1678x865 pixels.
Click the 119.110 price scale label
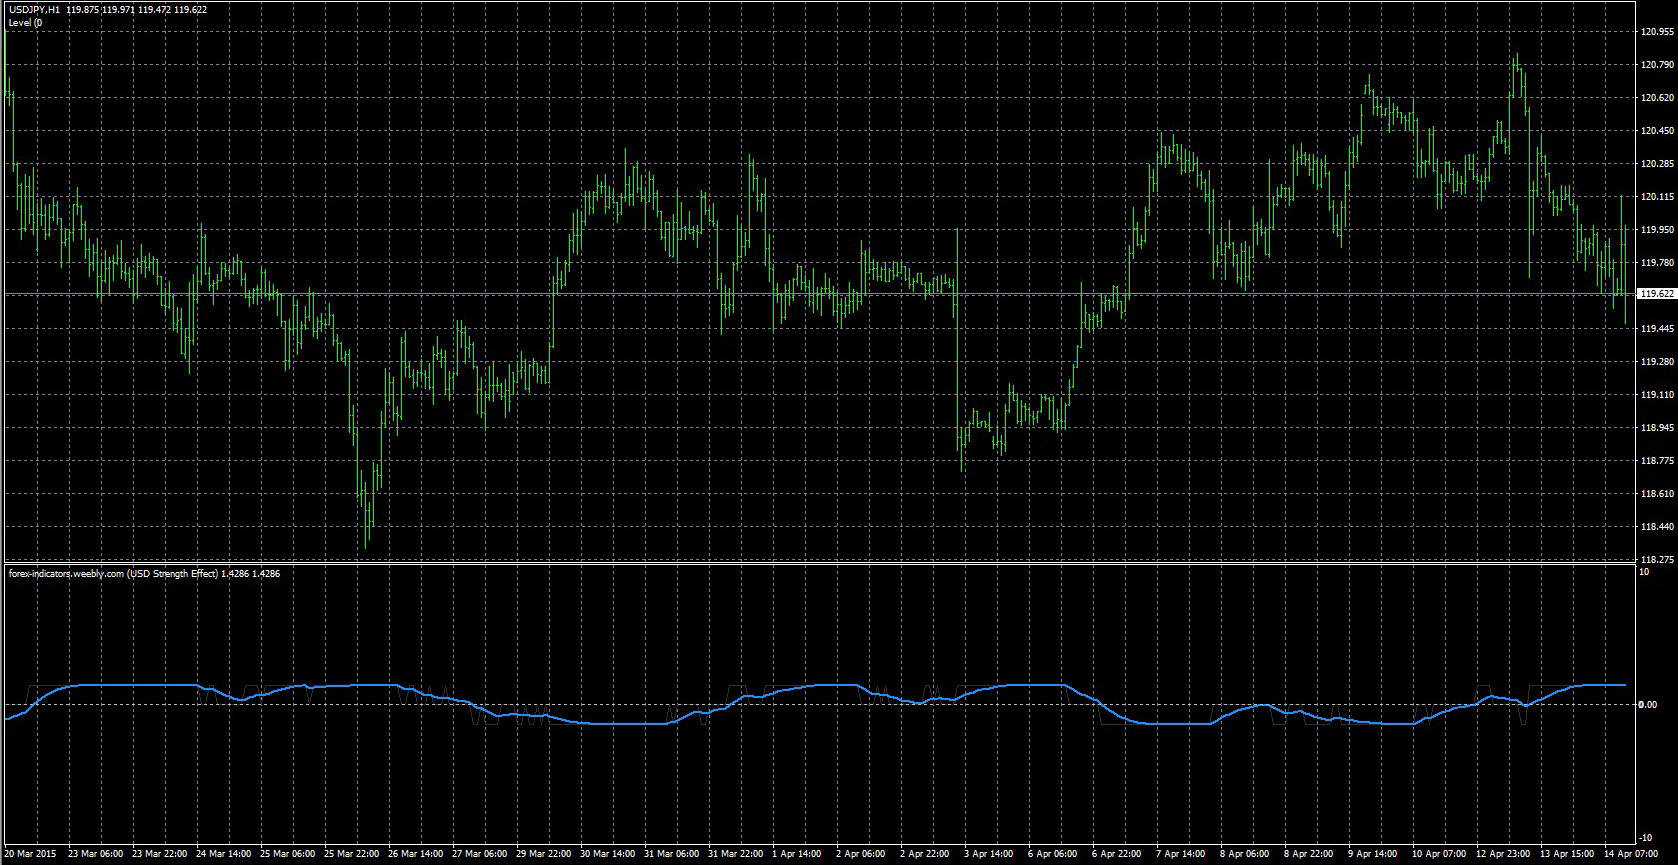click(1657, 395)
